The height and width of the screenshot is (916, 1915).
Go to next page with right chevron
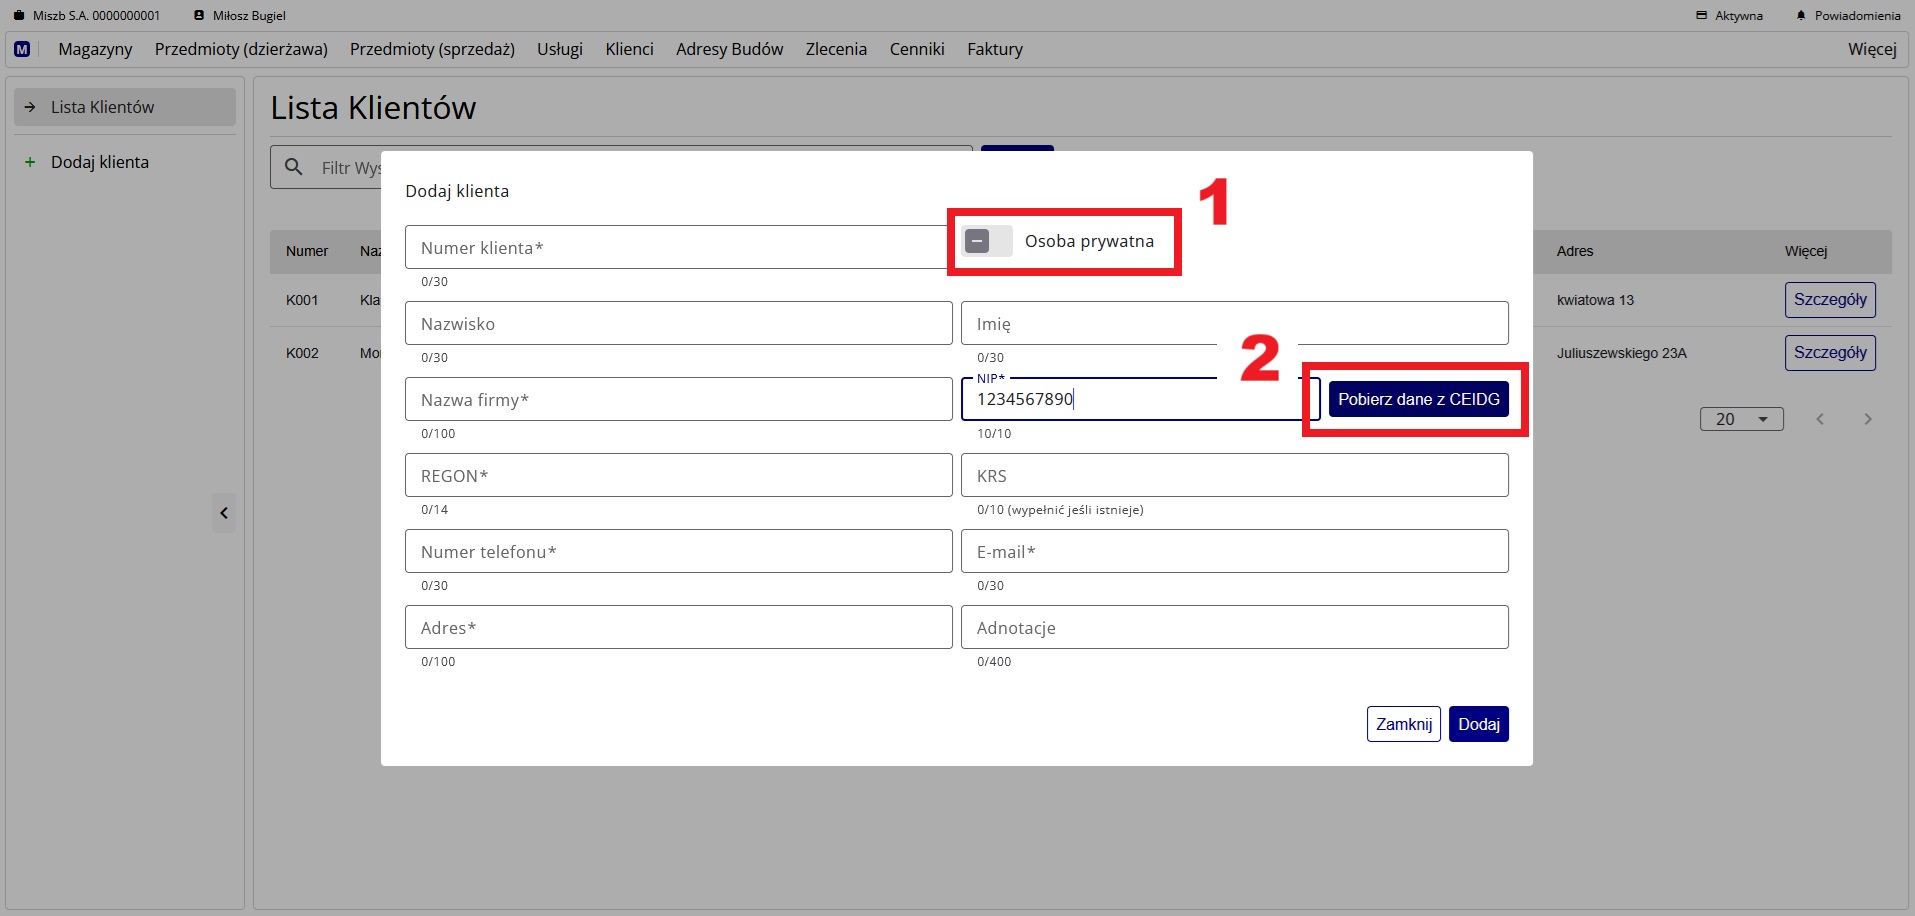point(1867,419)
